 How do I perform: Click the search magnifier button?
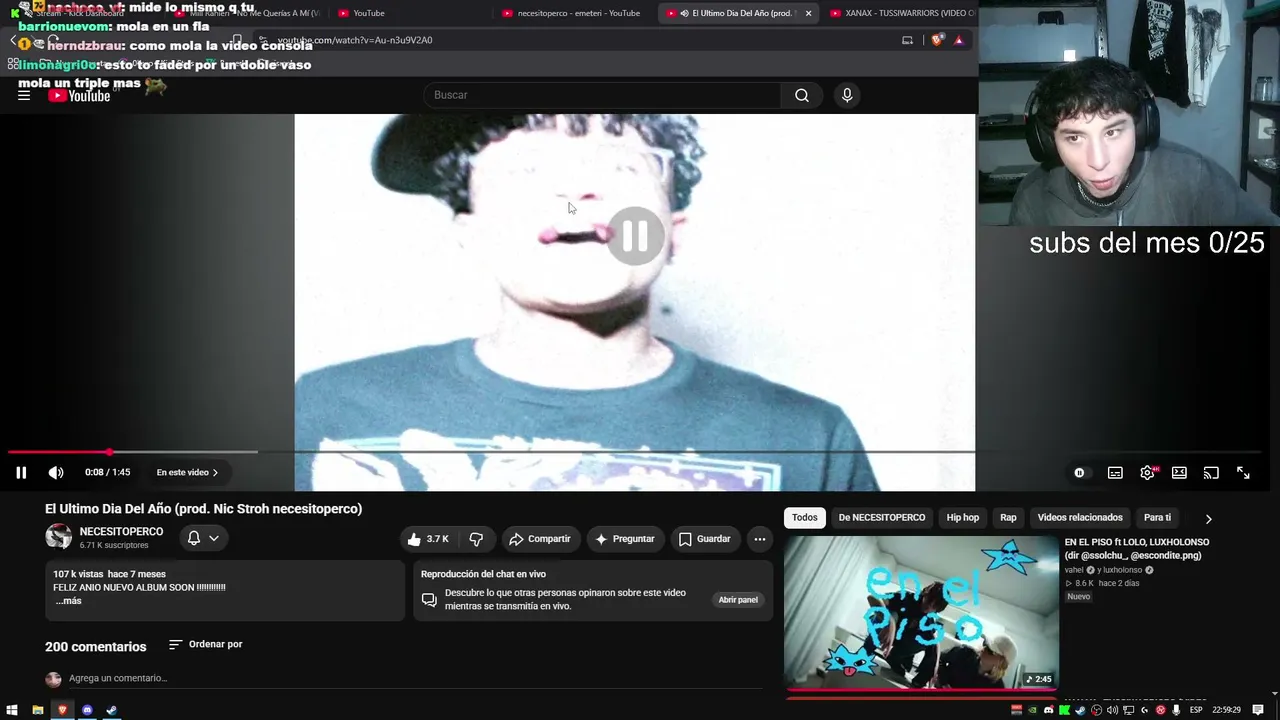pos(802,95)
